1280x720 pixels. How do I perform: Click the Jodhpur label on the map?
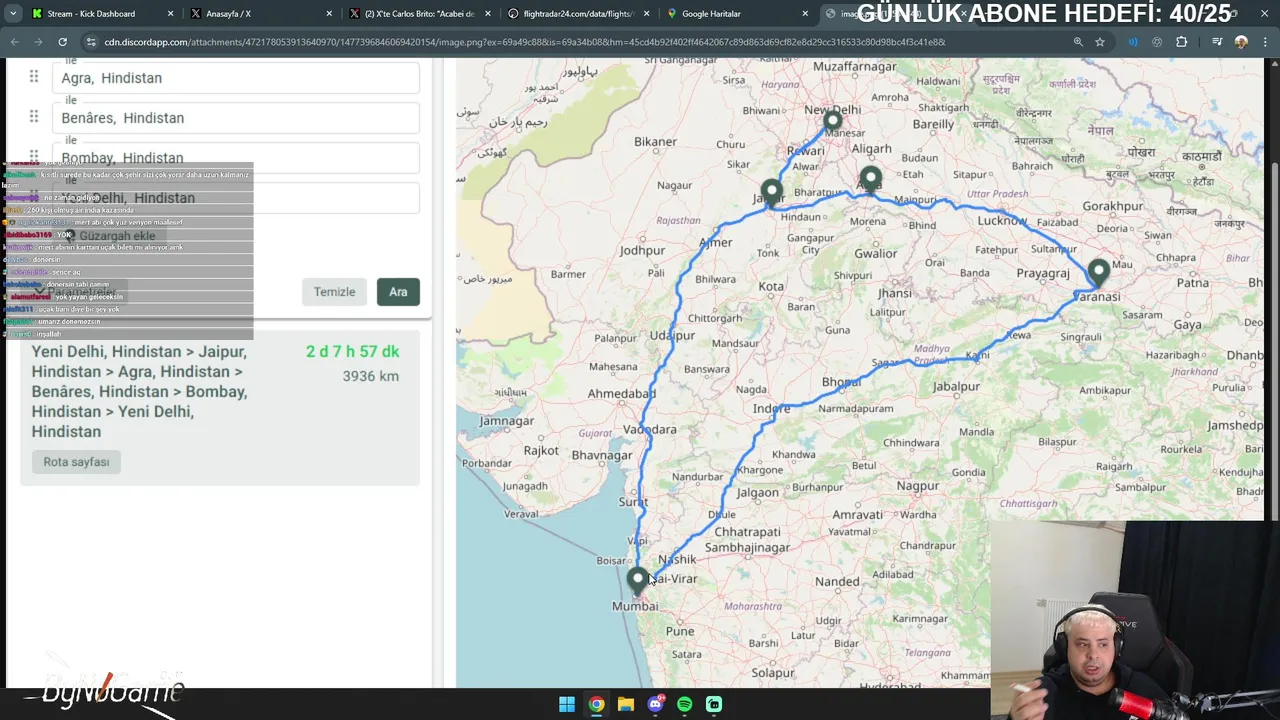pos(642,251)
